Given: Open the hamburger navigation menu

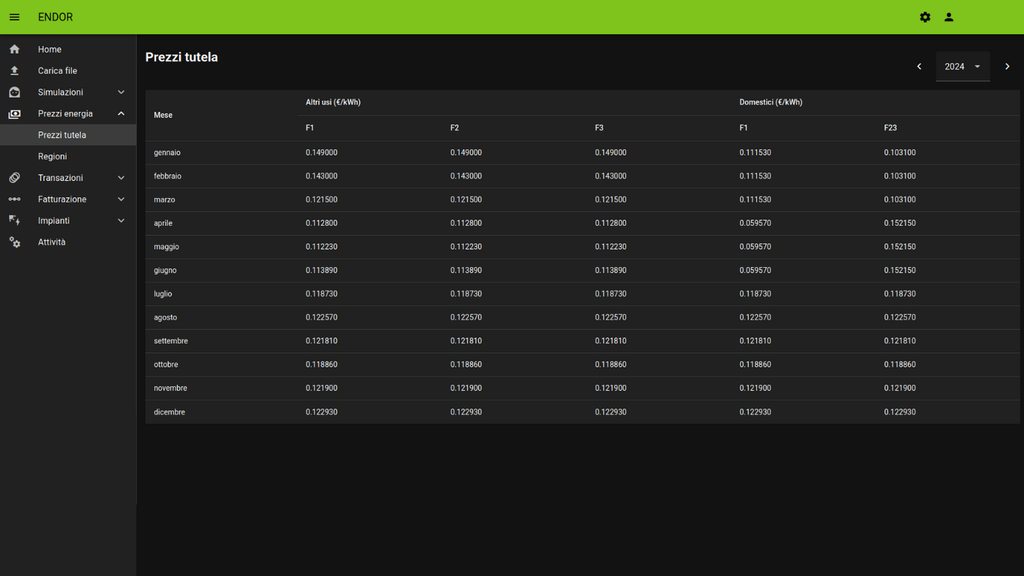Looking at the screenshot, I should coord(14,17).
